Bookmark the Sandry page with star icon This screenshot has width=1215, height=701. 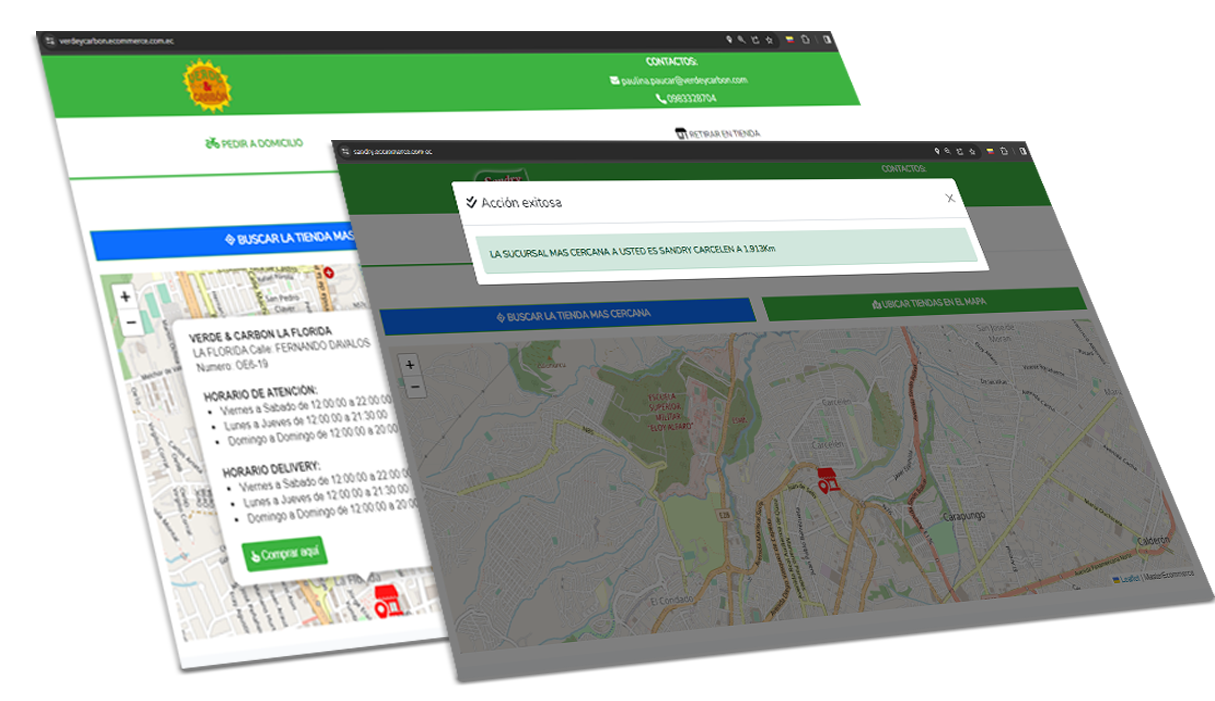coord(972,152)
